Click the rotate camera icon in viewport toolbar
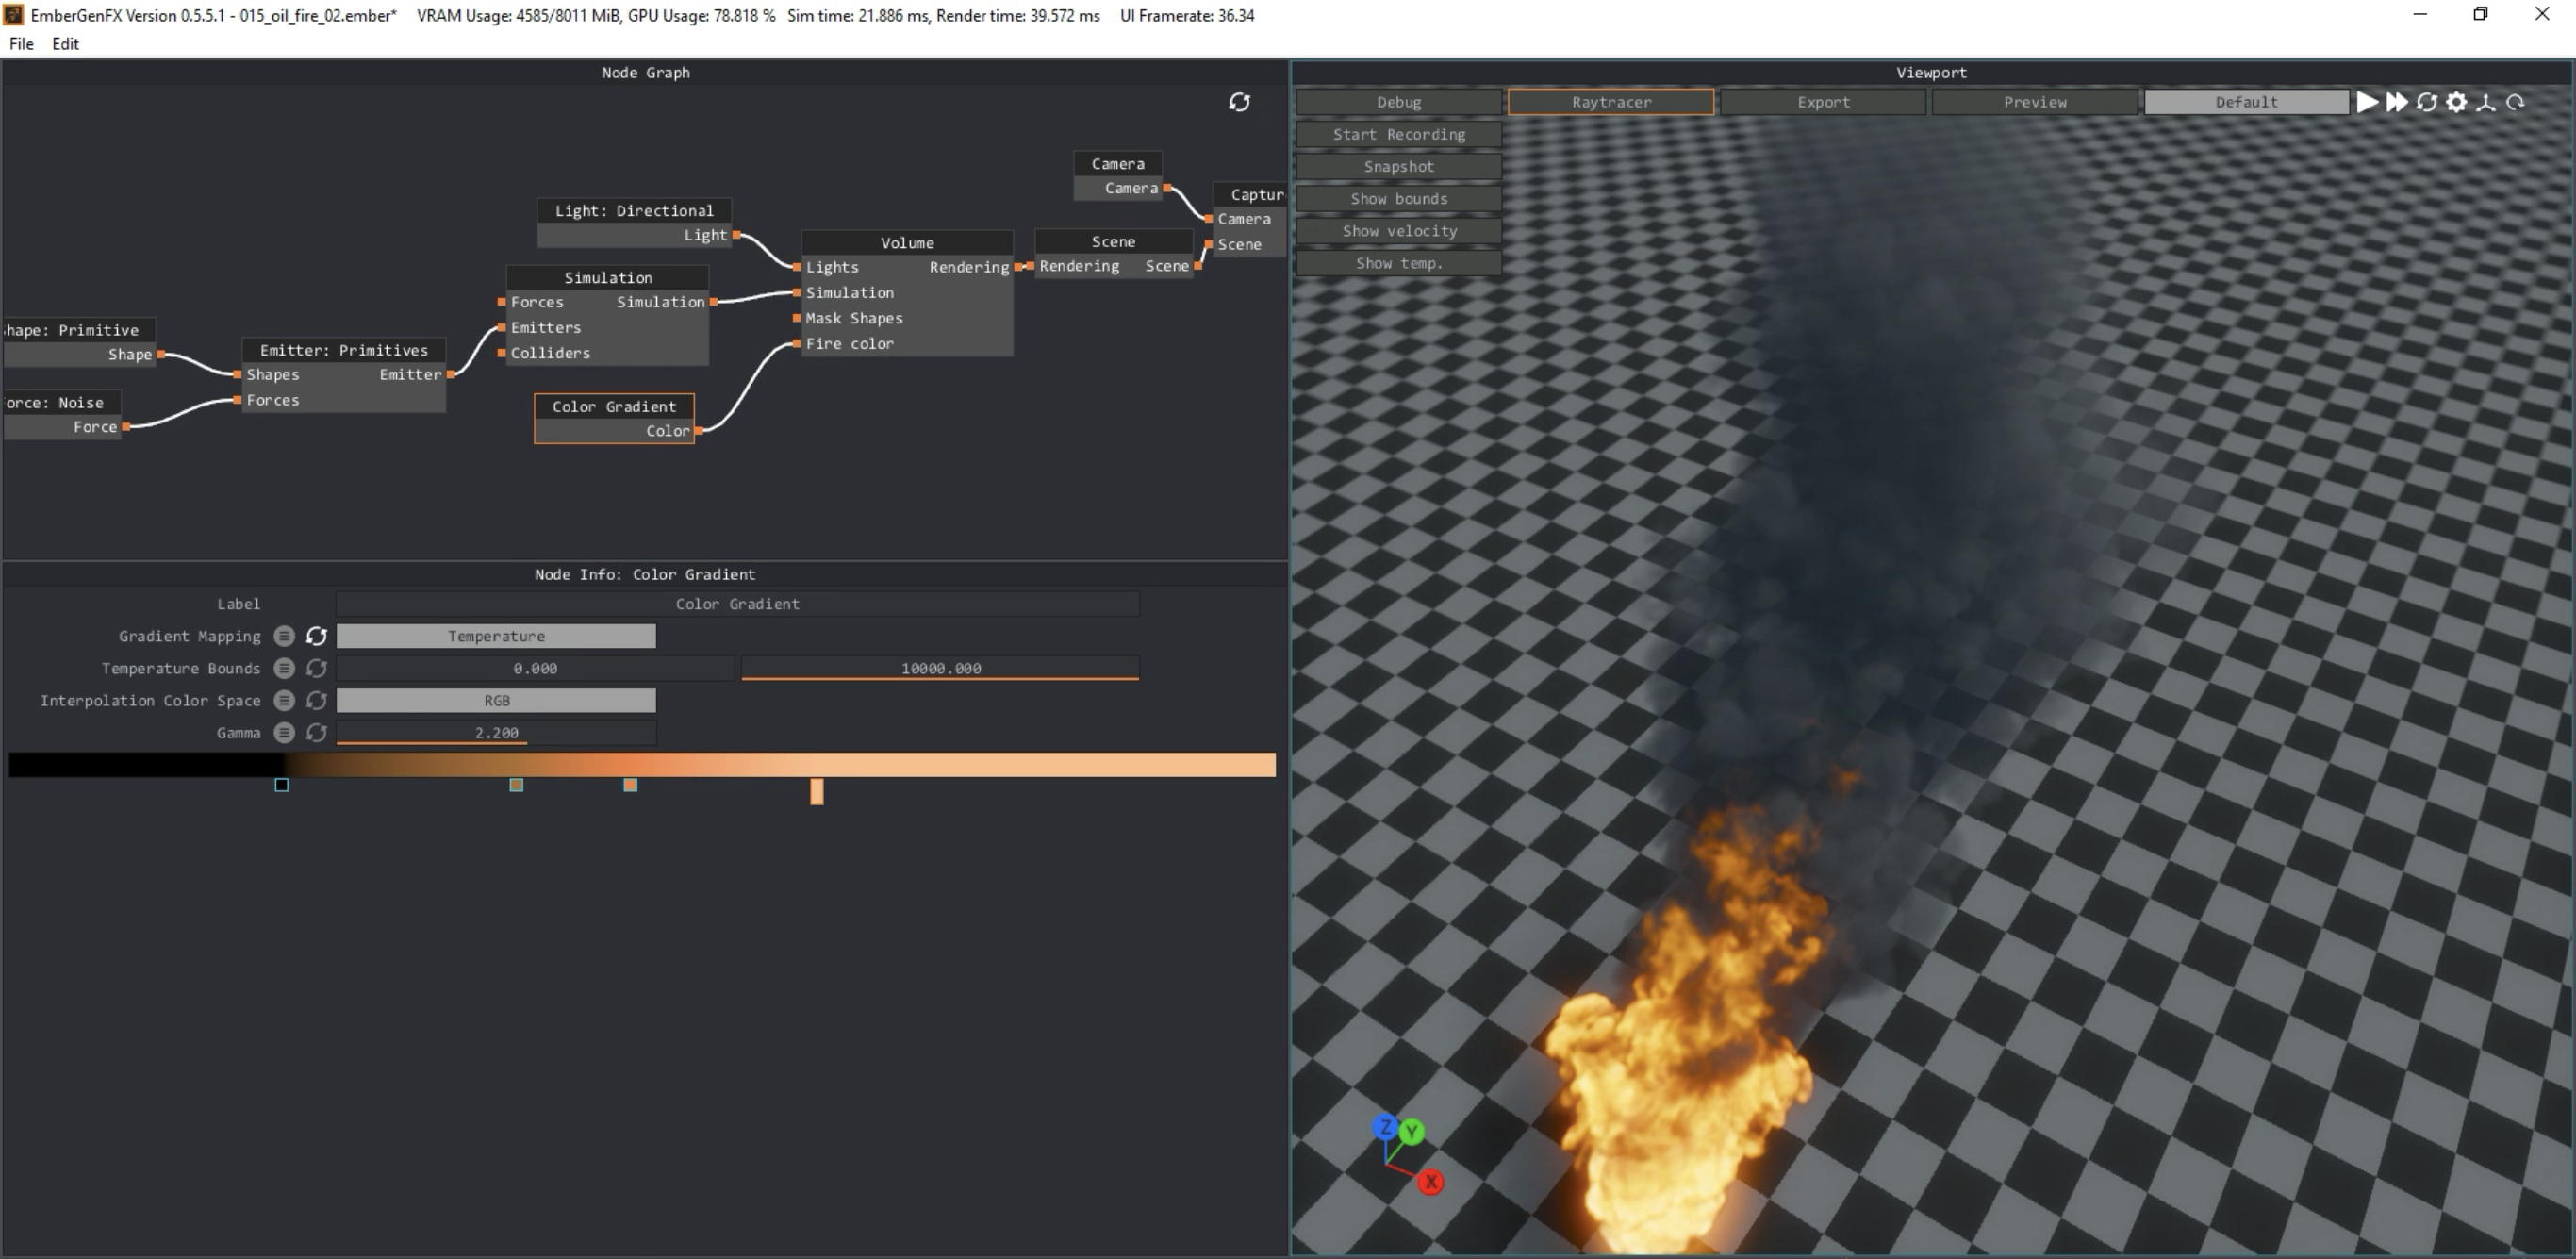This screenshot has width=2576, height=1259. [2516, 102]
